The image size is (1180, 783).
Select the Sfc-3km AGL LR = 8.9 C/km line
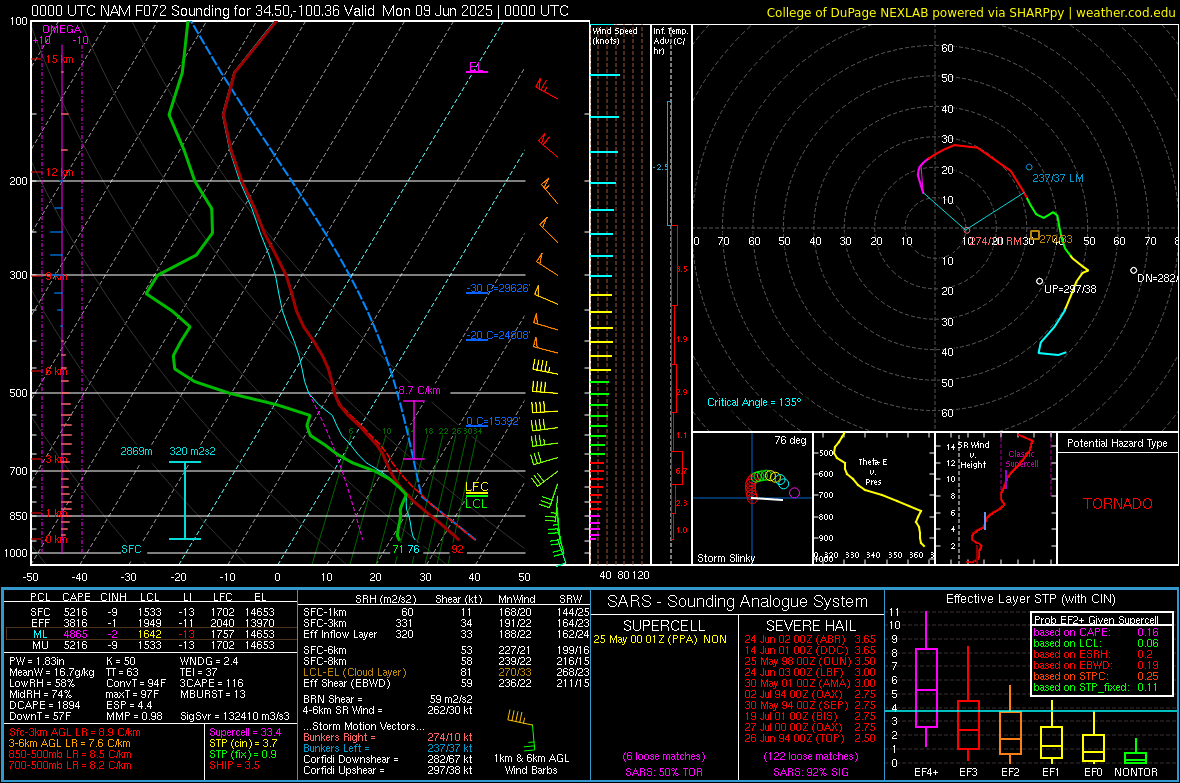click(x=75, y=732)
